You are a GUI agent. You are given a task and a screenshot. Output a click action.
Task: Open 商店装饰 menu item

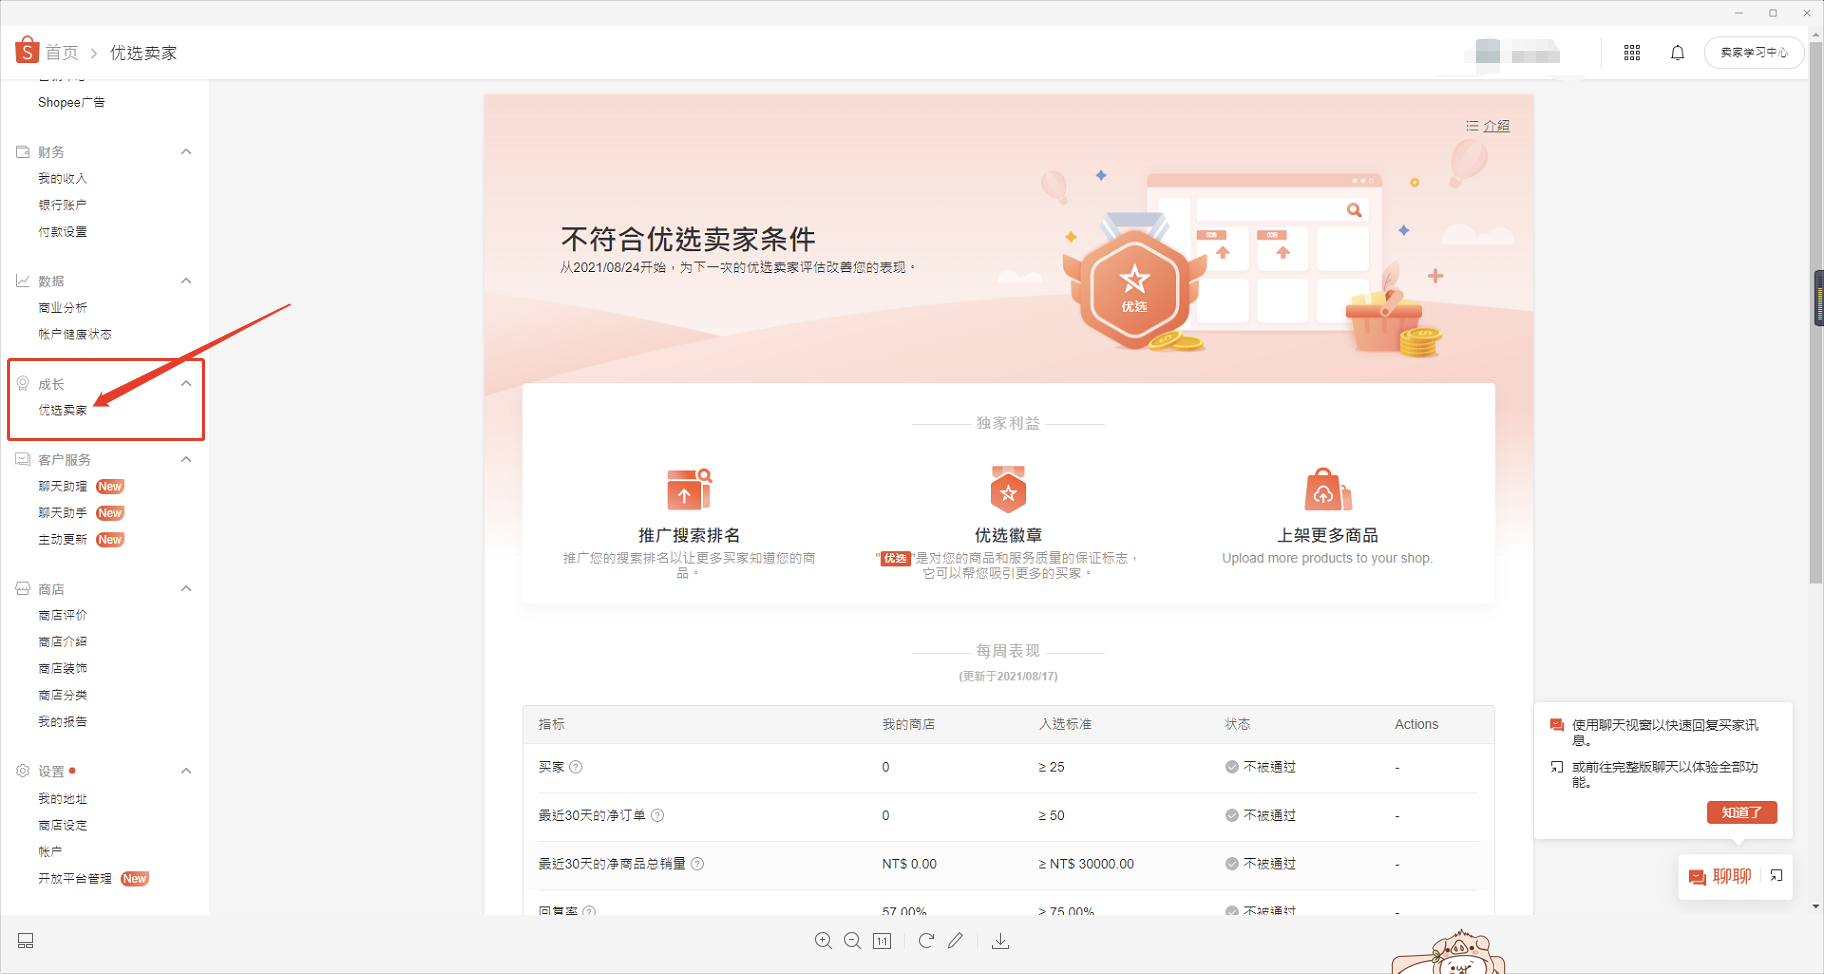pos(63,668)
